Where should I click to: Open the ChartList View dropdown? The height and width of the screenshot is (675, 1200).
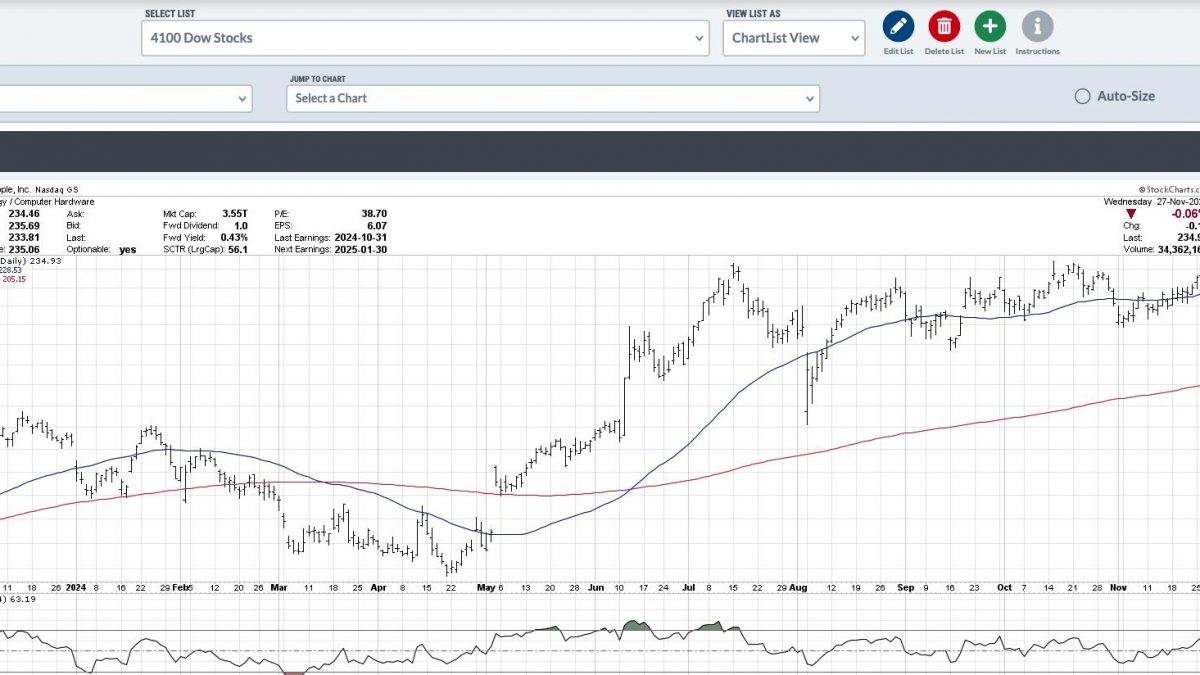[794, 38]
